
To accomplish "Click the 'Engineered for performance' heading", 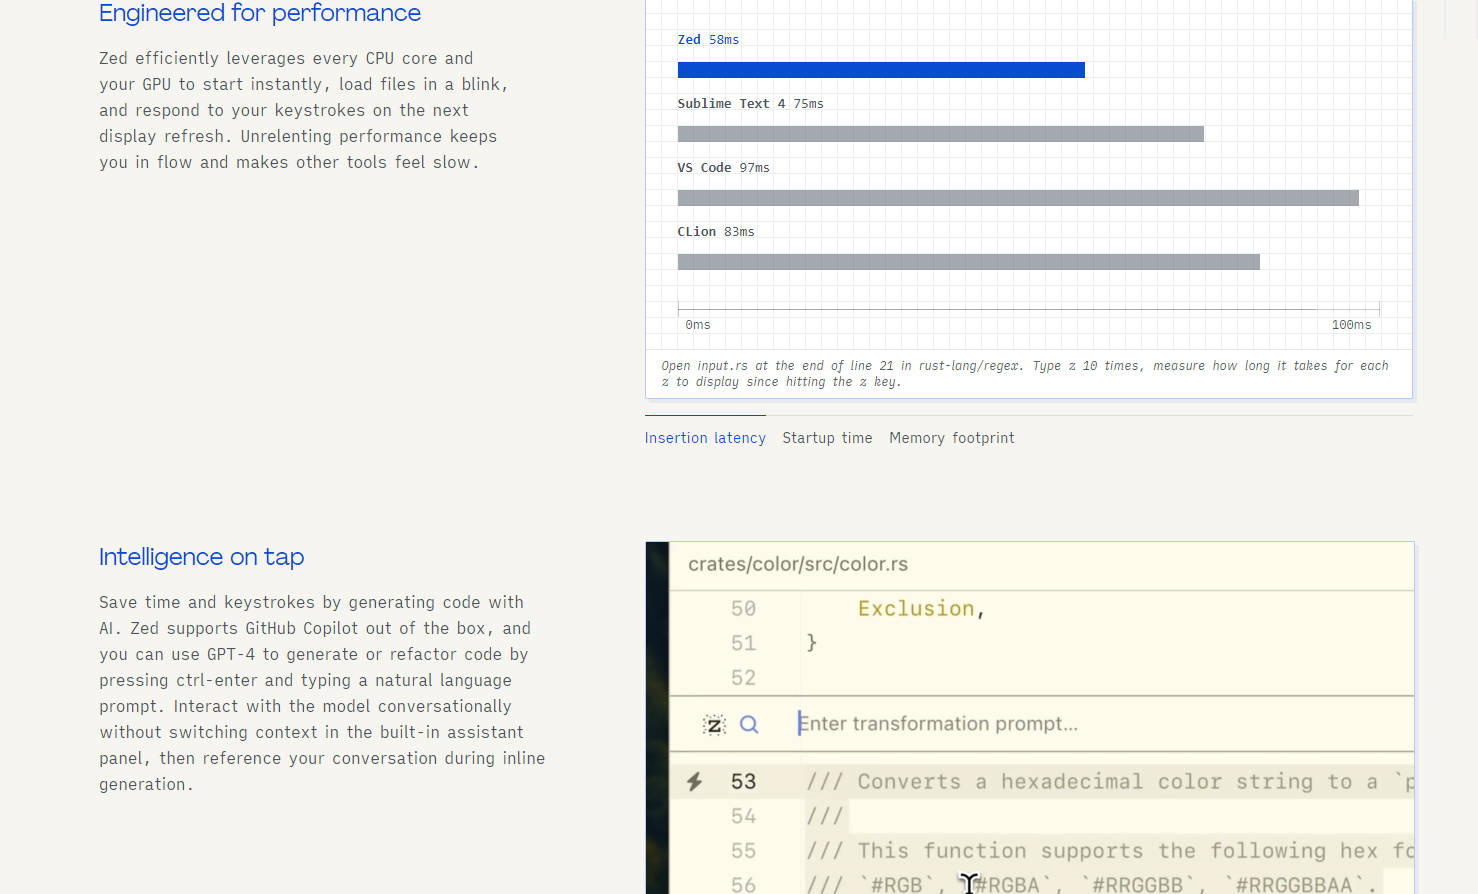I will pos(260,13).
